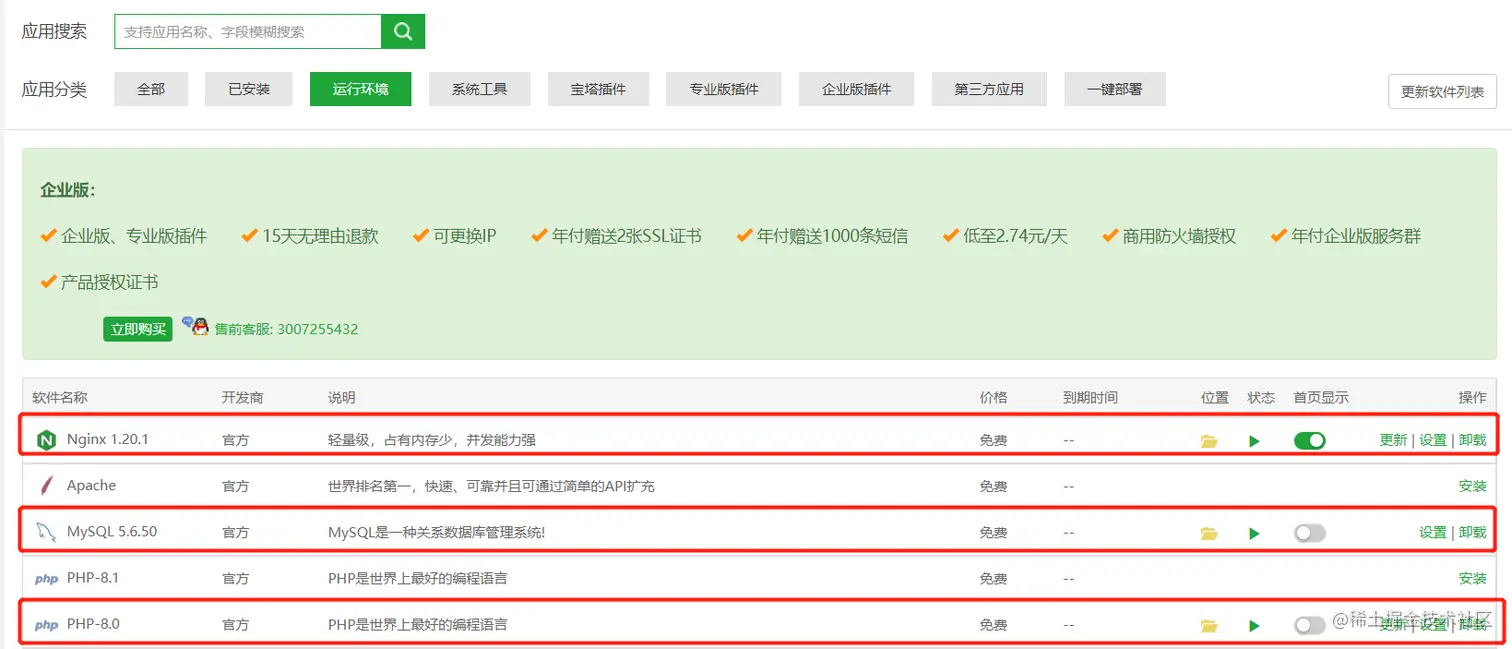The image size is (1512, 649).
Task: Click the QQ customer service icon
Action: (195, 326)
